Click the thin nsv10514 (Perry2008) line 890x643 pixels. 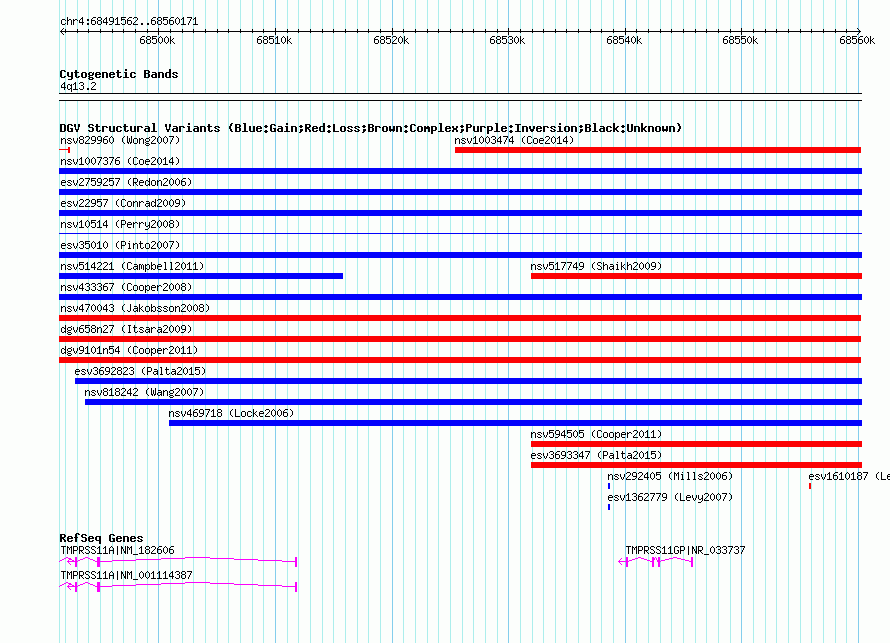pos(460,233)
